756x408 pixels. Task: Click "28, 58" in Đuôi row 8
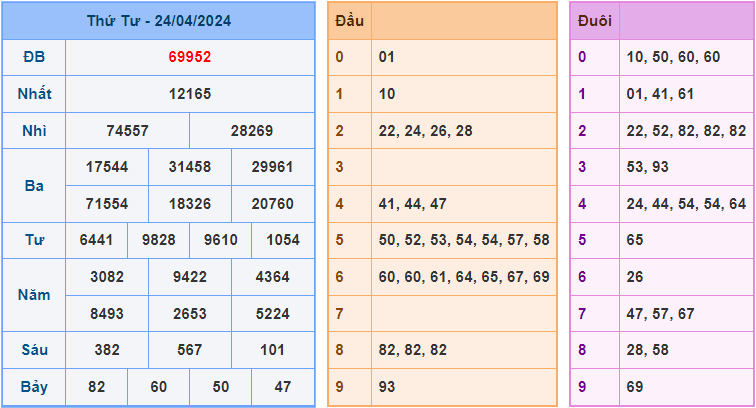[648, 350]
